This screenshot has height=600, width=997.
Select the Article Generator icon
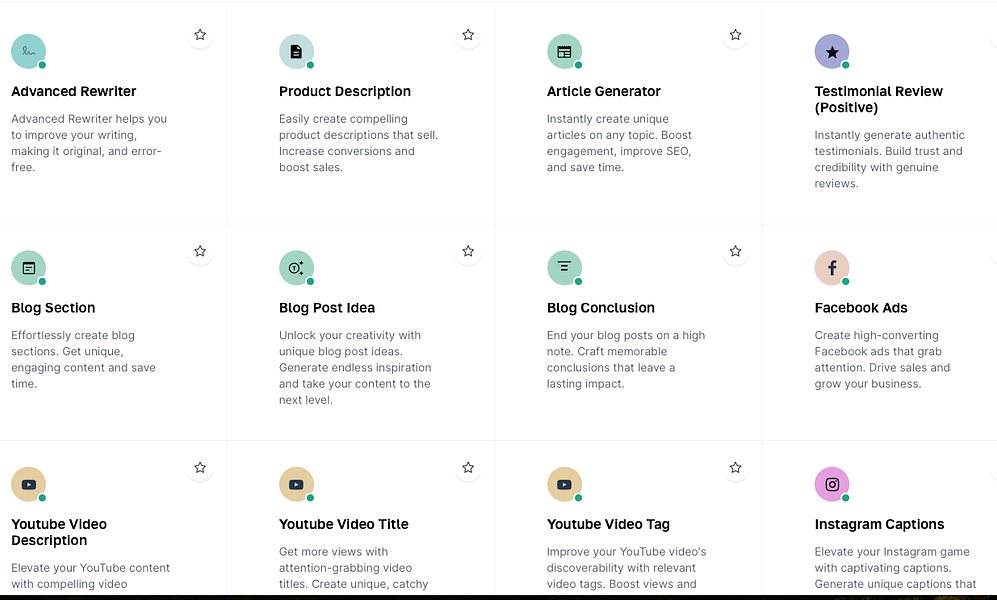(x=565, y=51)
